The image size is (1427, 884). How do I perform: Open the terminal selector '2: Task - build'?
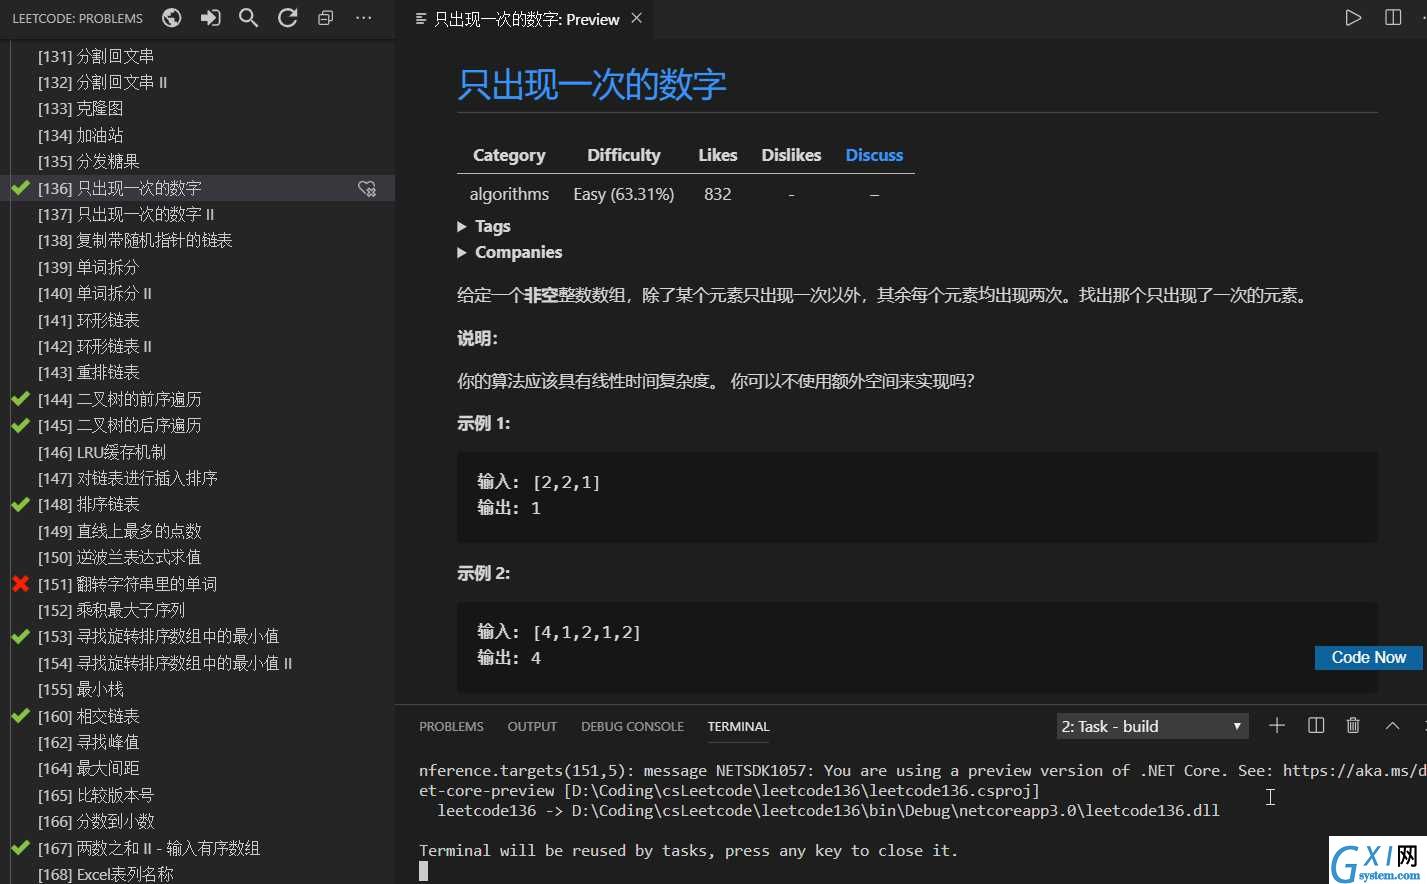(1152, 726)
